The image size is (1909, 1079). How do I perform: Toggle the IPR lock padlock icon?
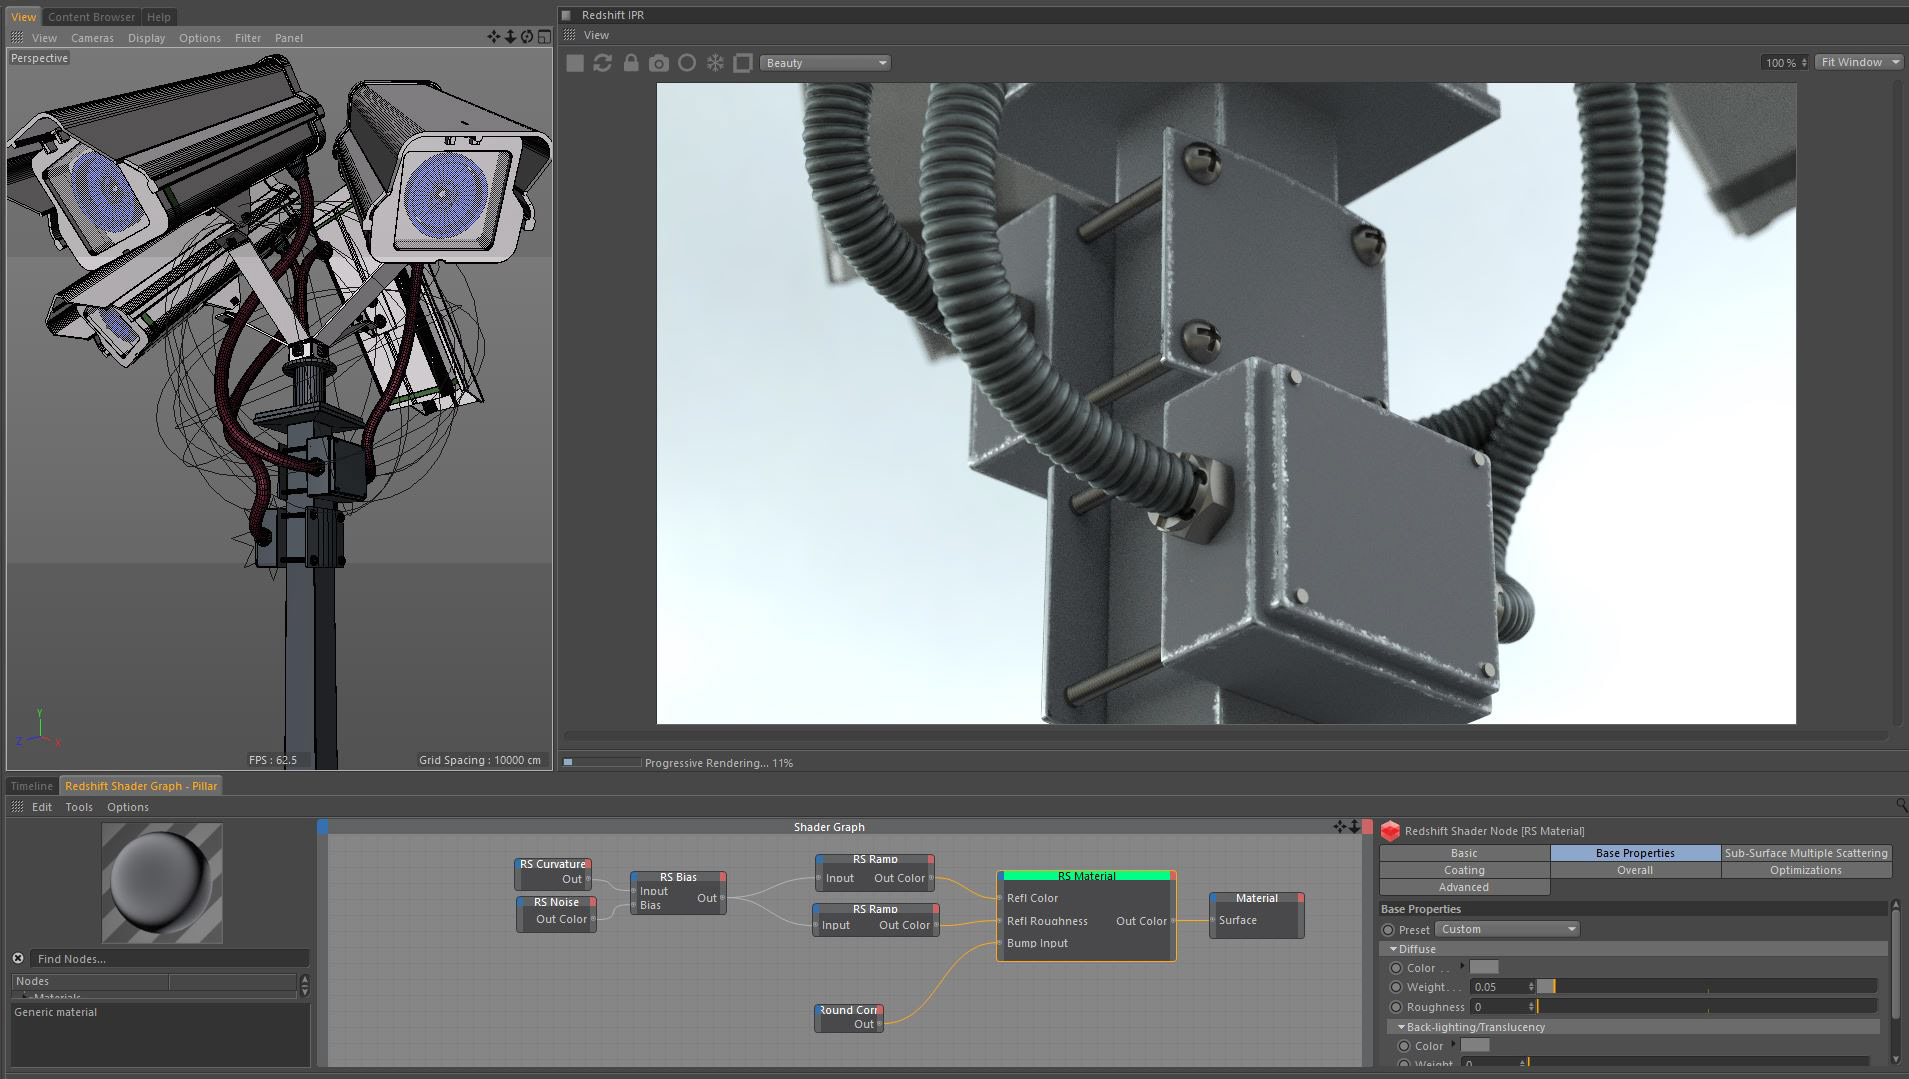pyautogui.click(x=631, y=63)
